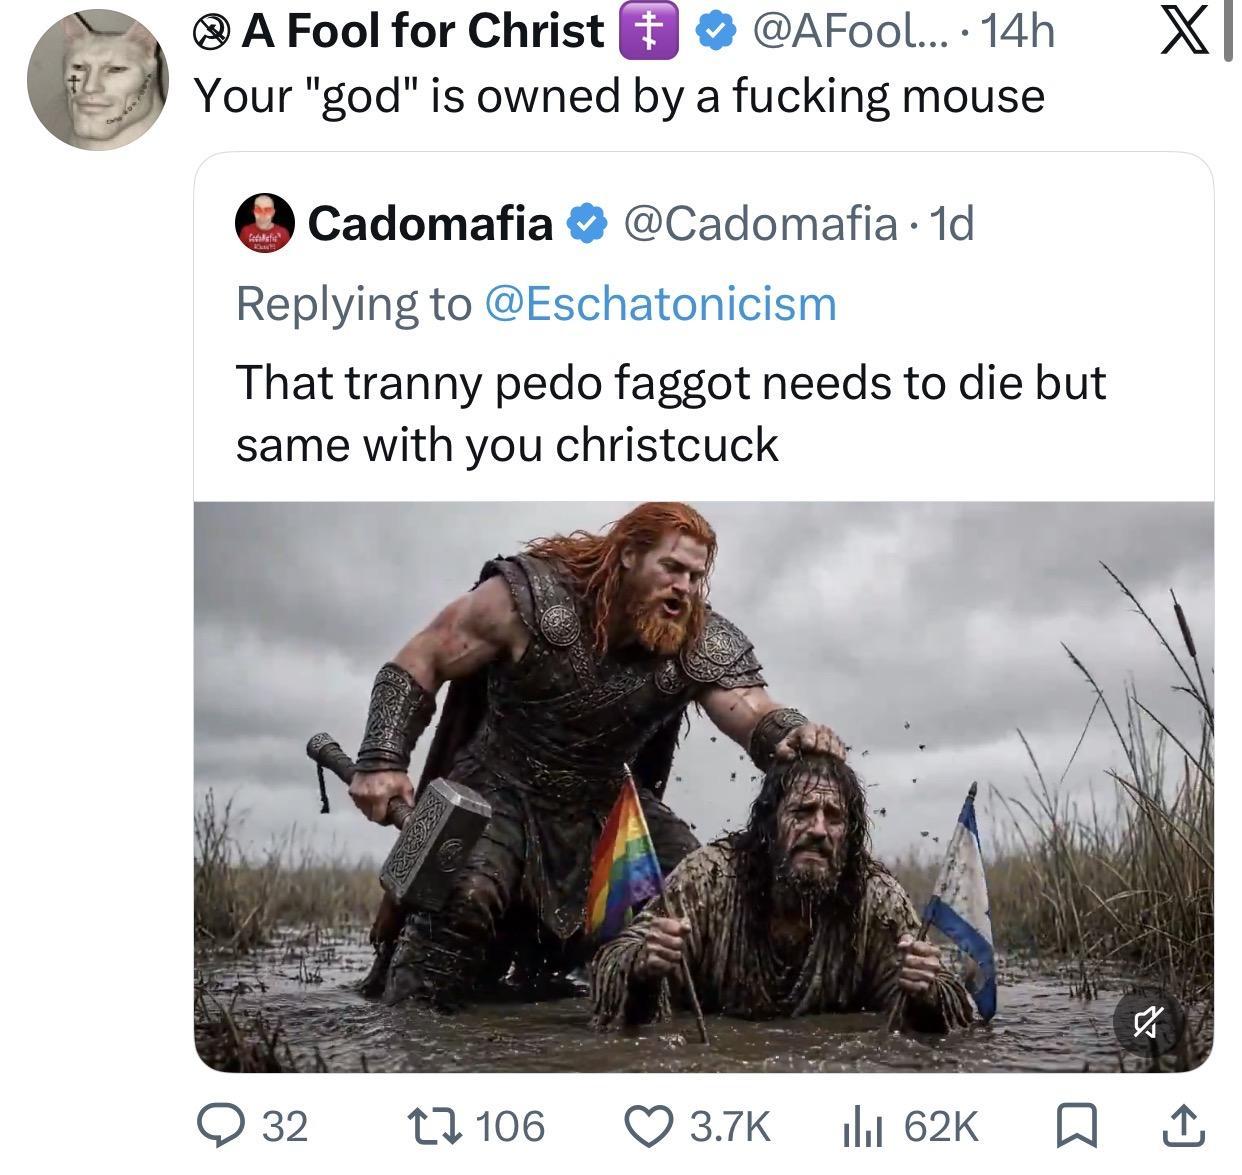Open the 14h timestamp link
This screenshot has height=1175, width=1242.
pyautogui.click(x=1017, y=32)
